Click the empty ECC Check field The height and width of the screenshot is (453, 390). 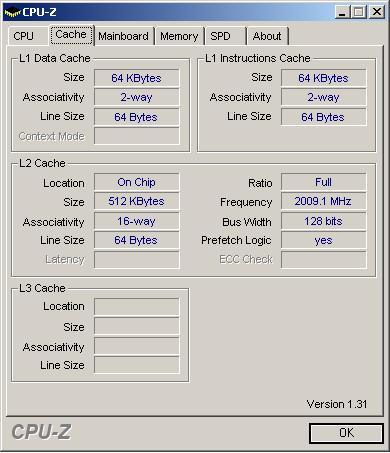323,260
